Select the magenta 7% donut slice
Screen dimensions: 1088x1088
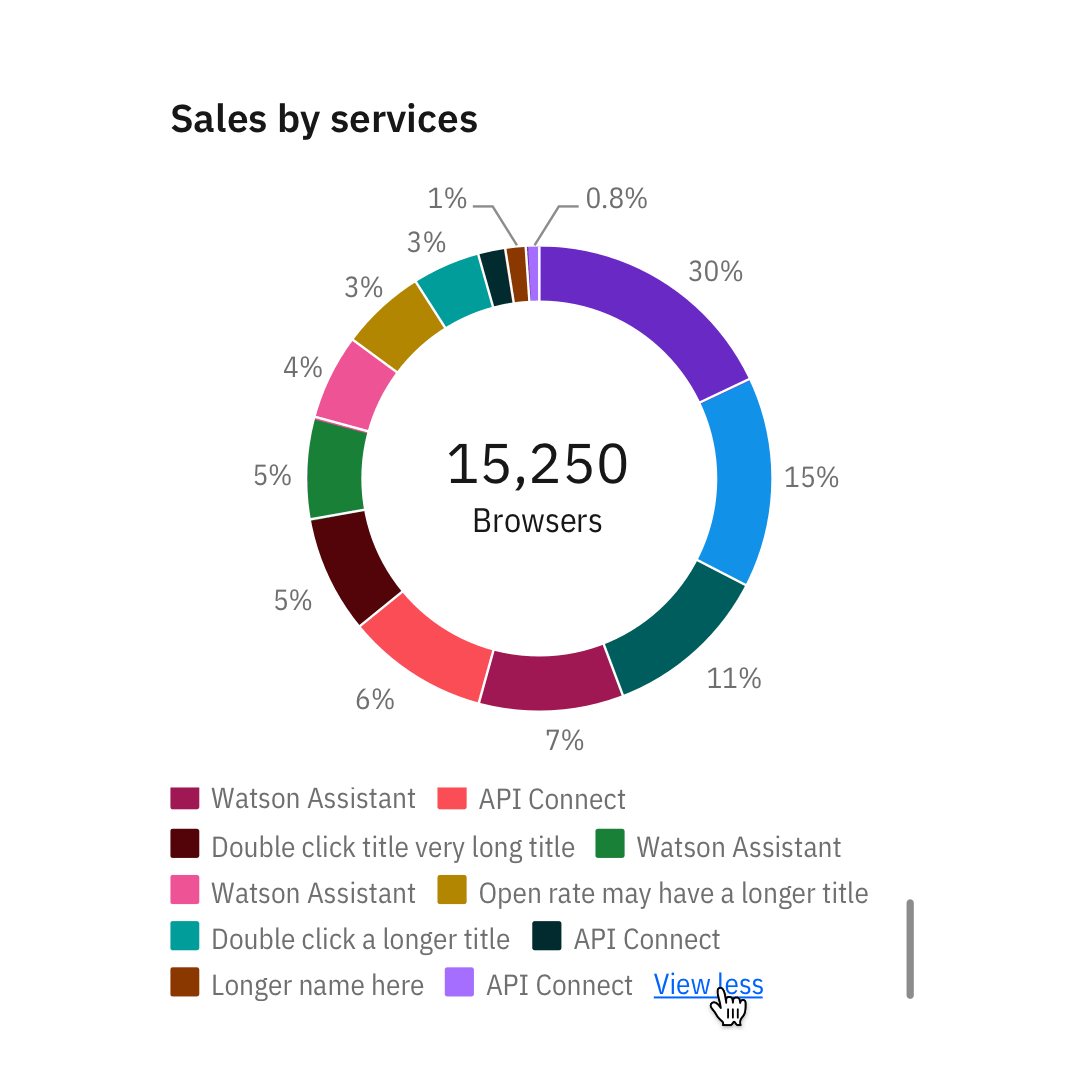[x=549, y=681]
